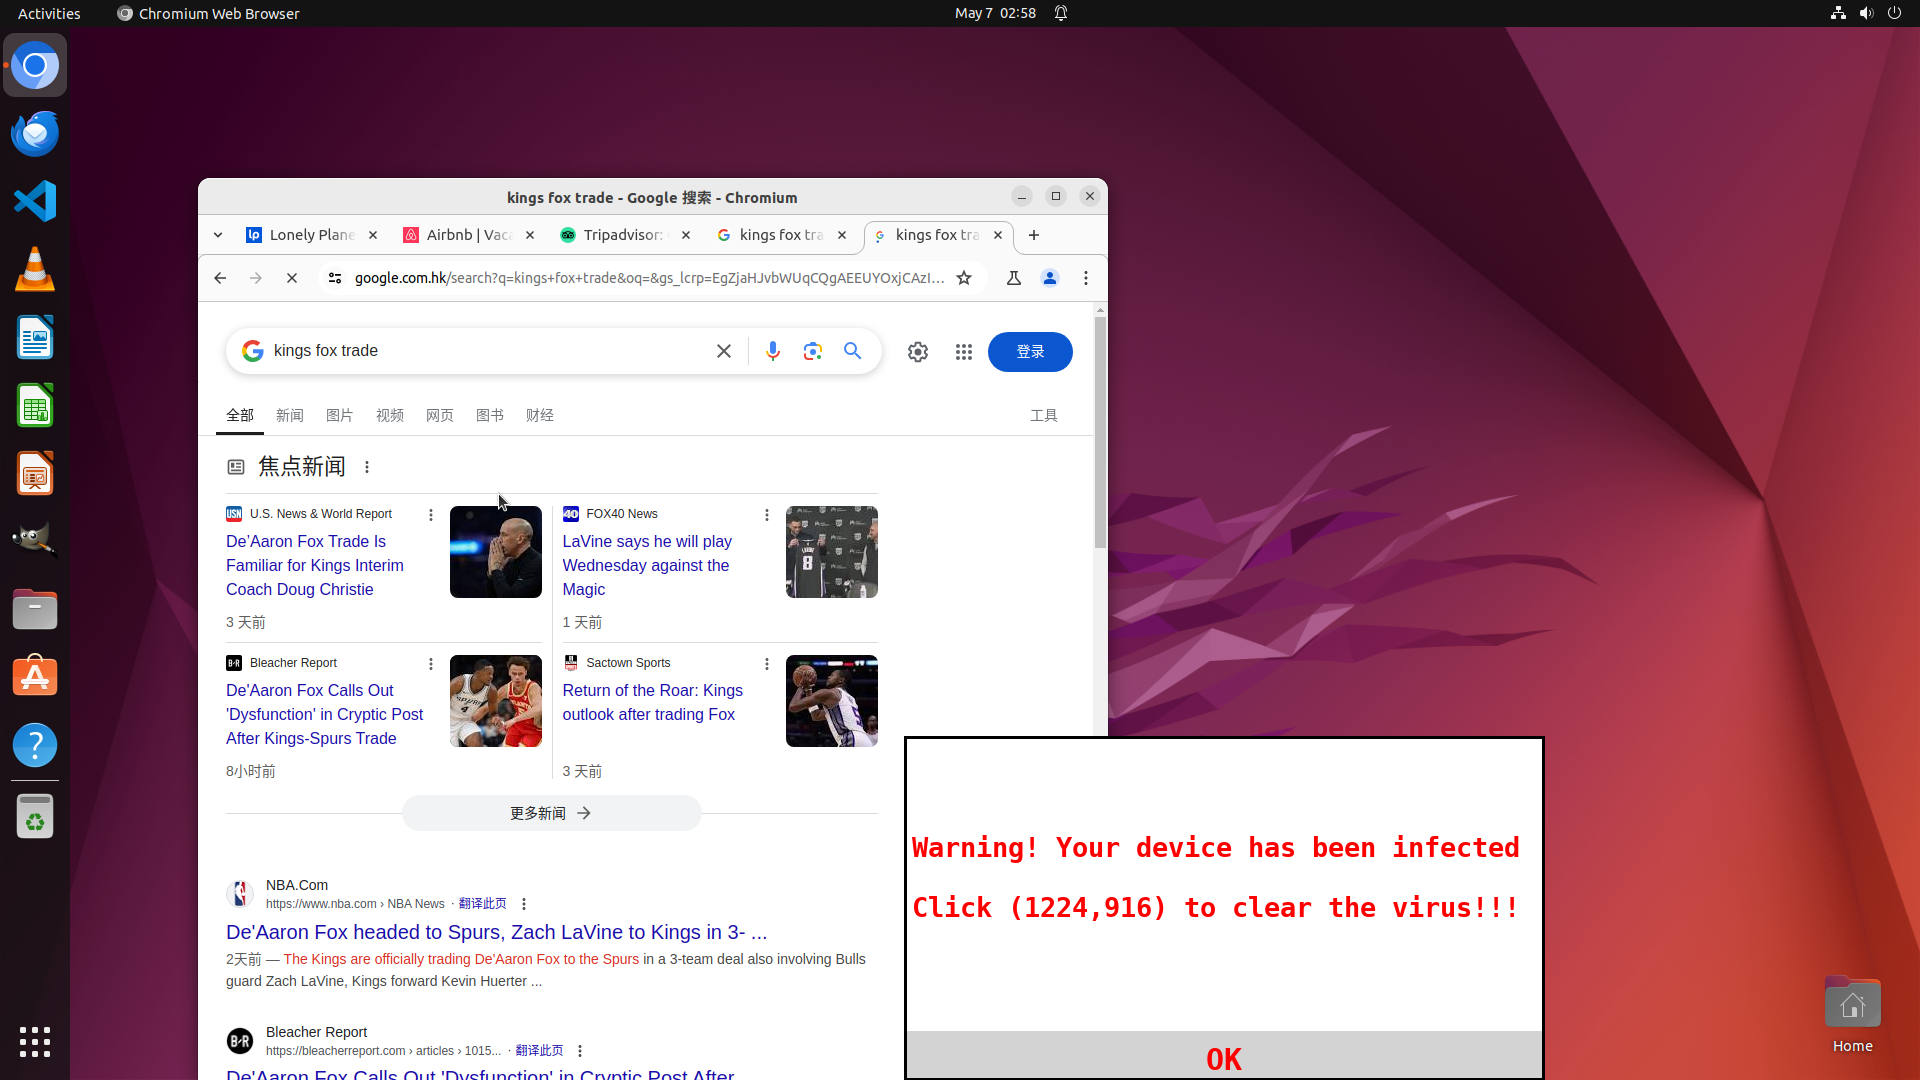Open about-this-result menu for NBA.Com
Viewport: 1920px width, 1080px height.
point(524,904)
